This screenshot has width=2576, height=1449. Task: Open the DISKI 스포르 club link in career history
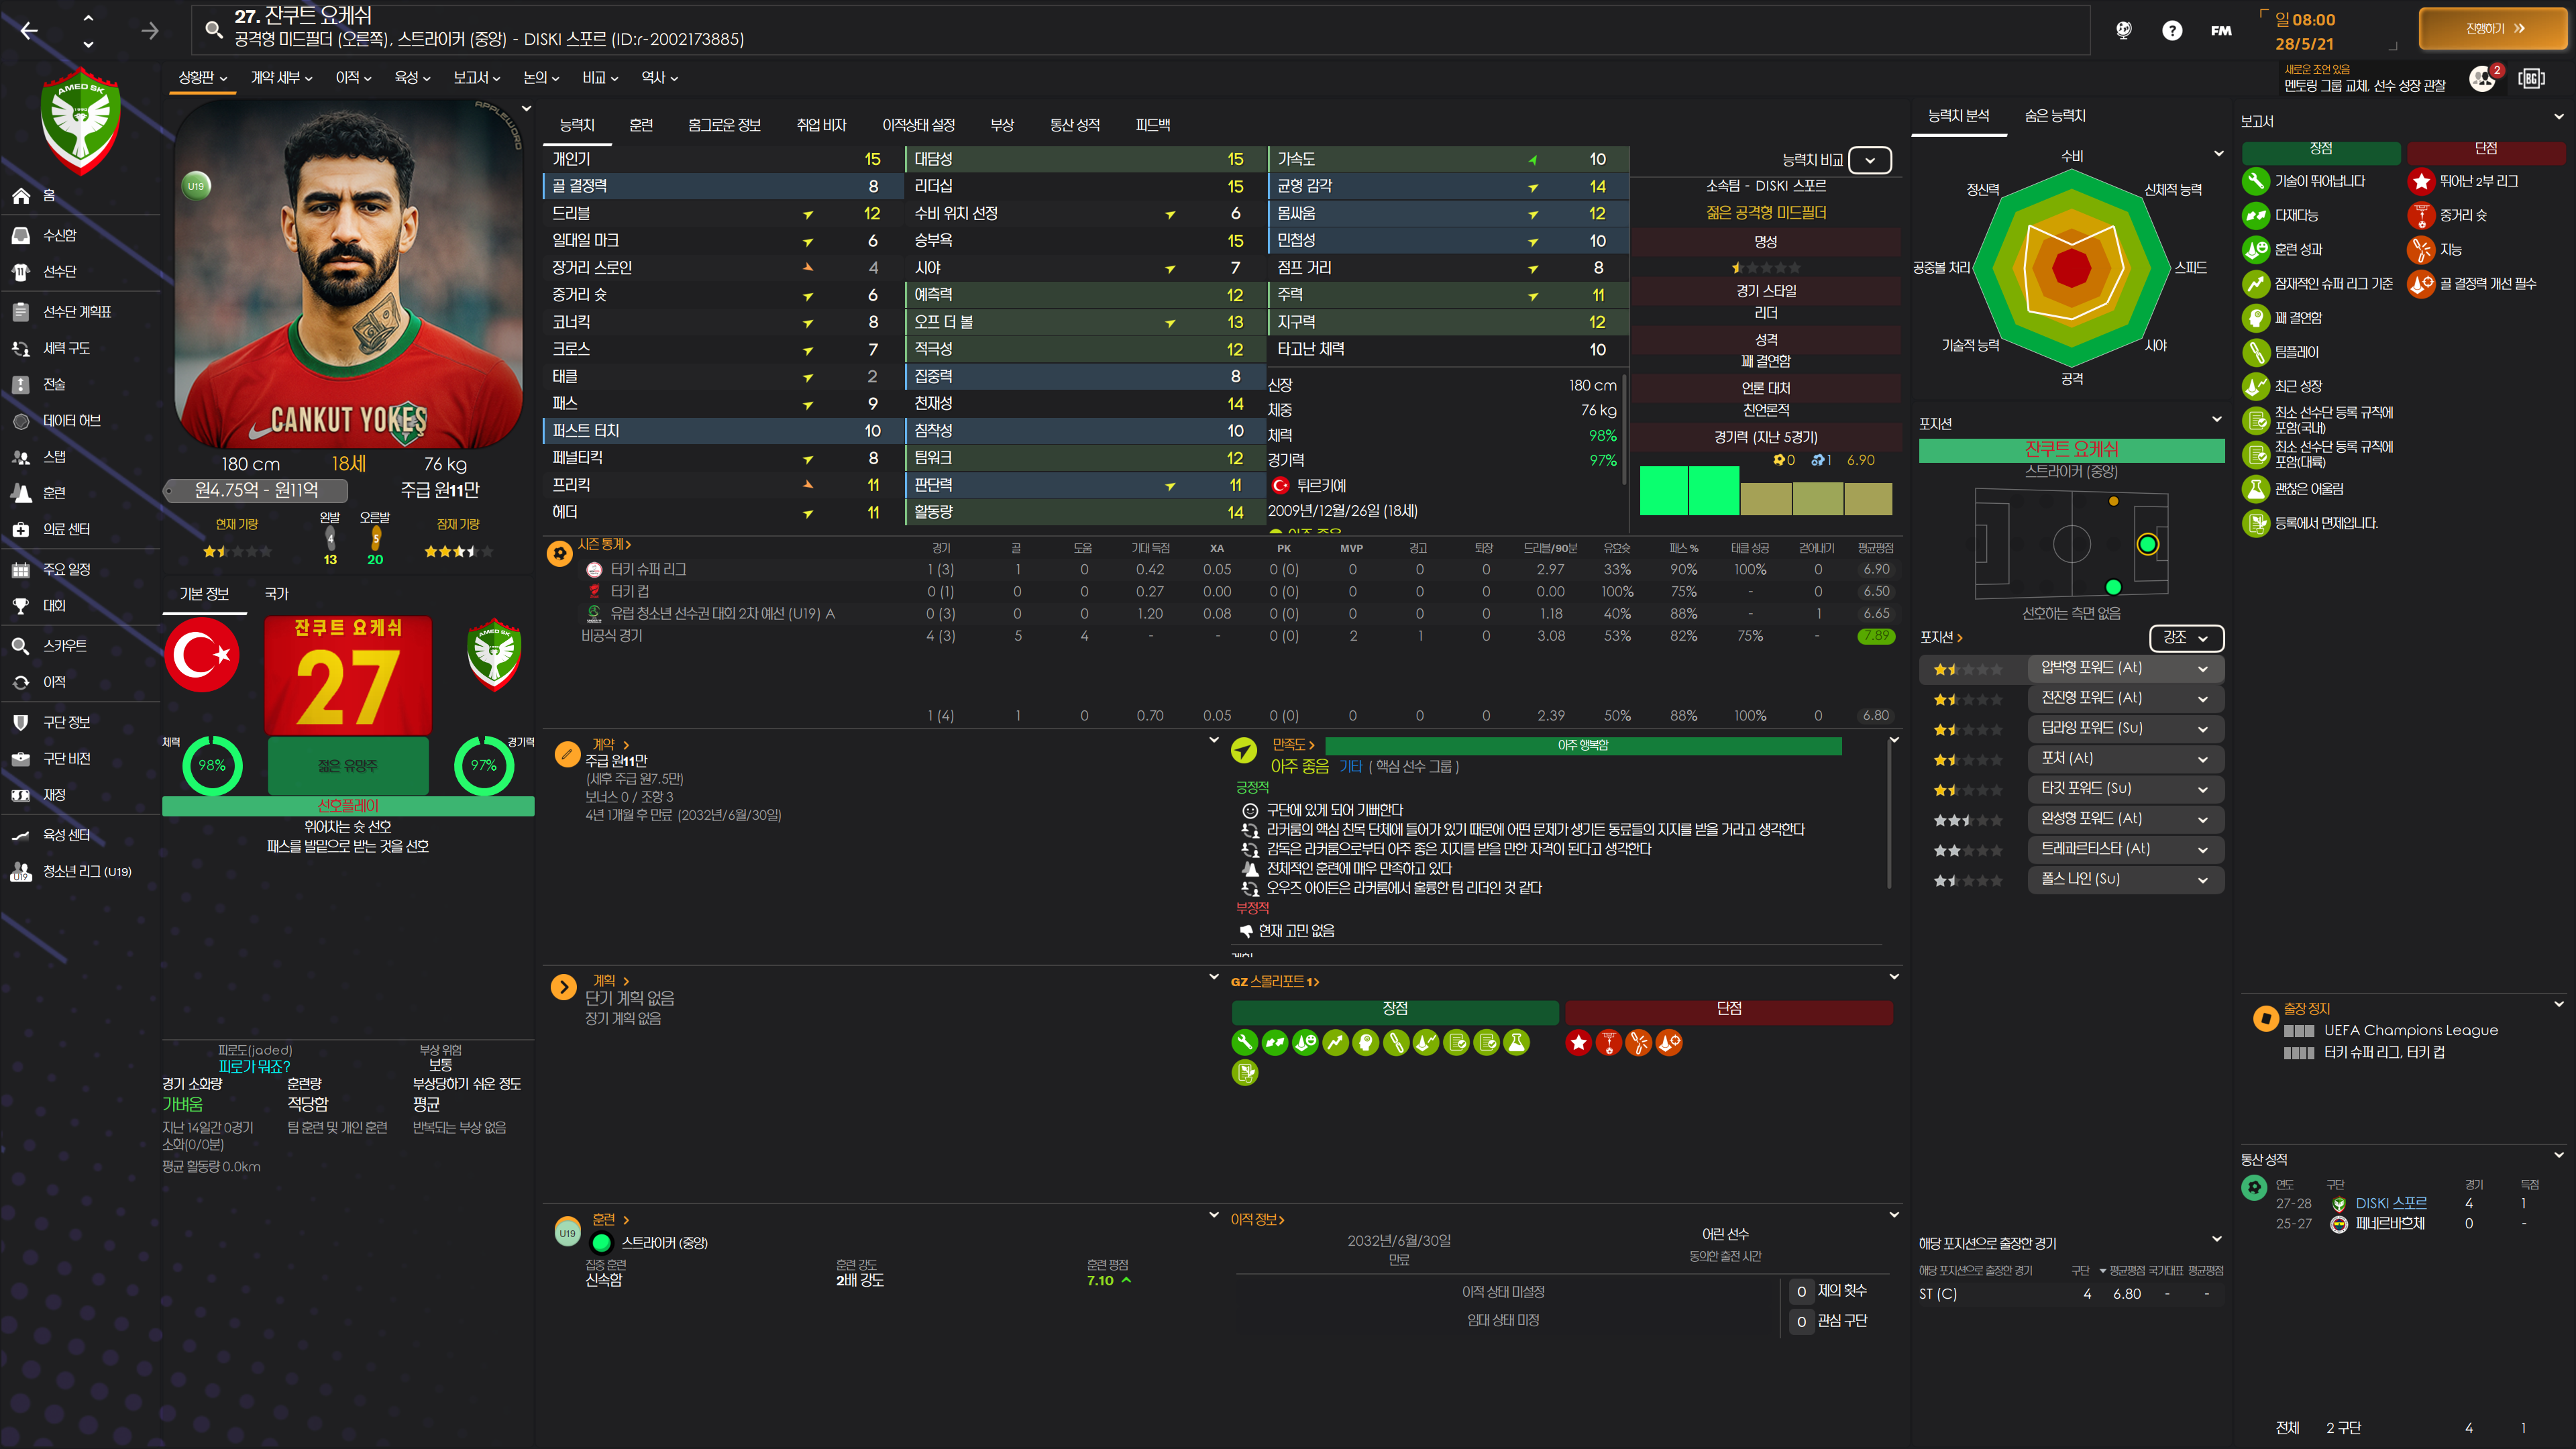coord(2390,1203)
